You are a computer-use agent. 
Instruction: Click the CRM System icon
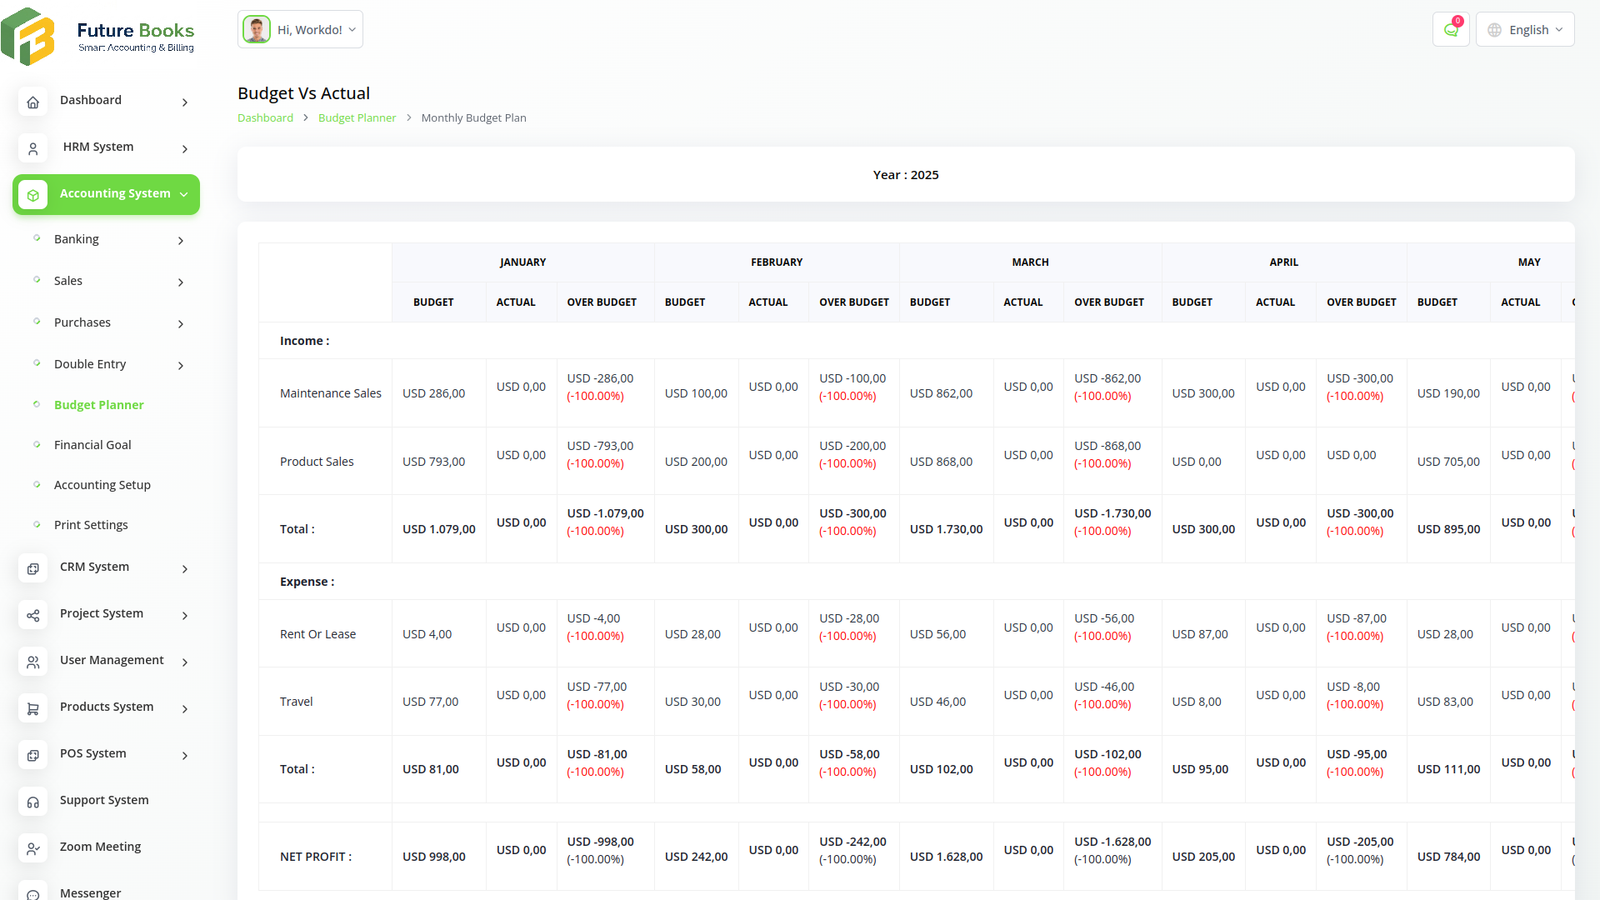point(33,567)
